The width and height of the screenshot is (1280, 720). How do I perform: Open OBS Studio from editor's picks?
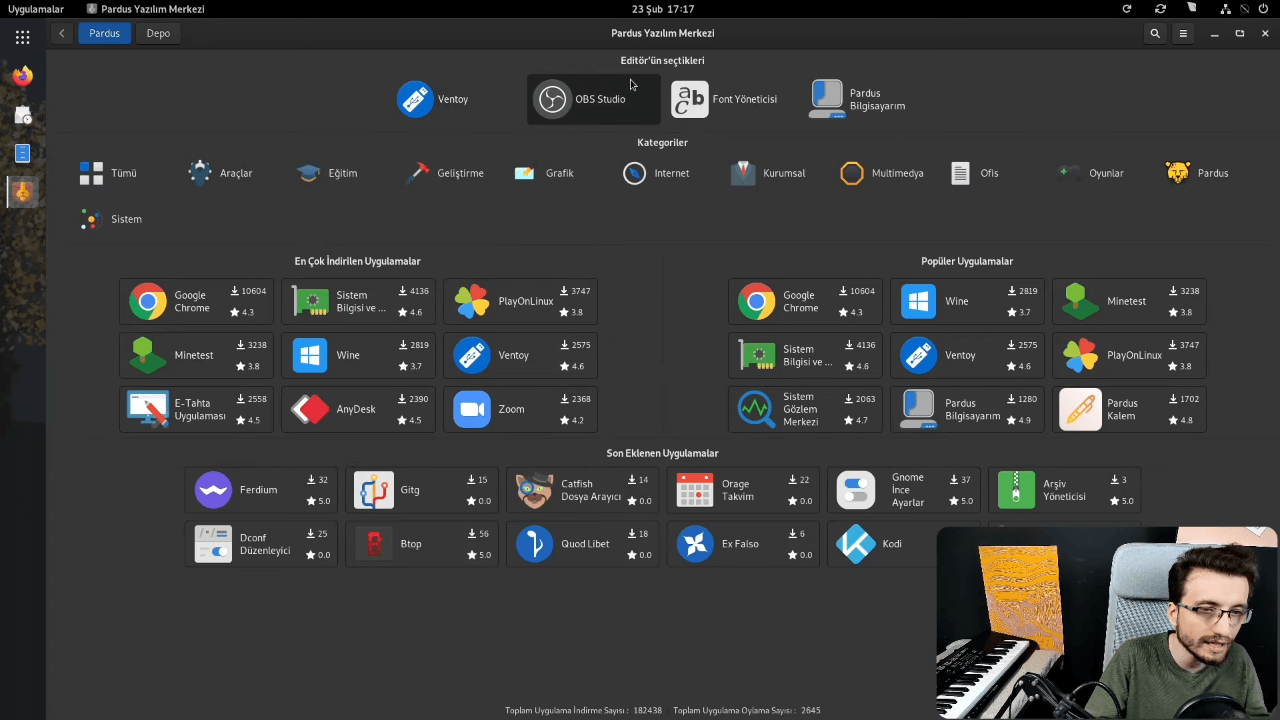[593, 99]
